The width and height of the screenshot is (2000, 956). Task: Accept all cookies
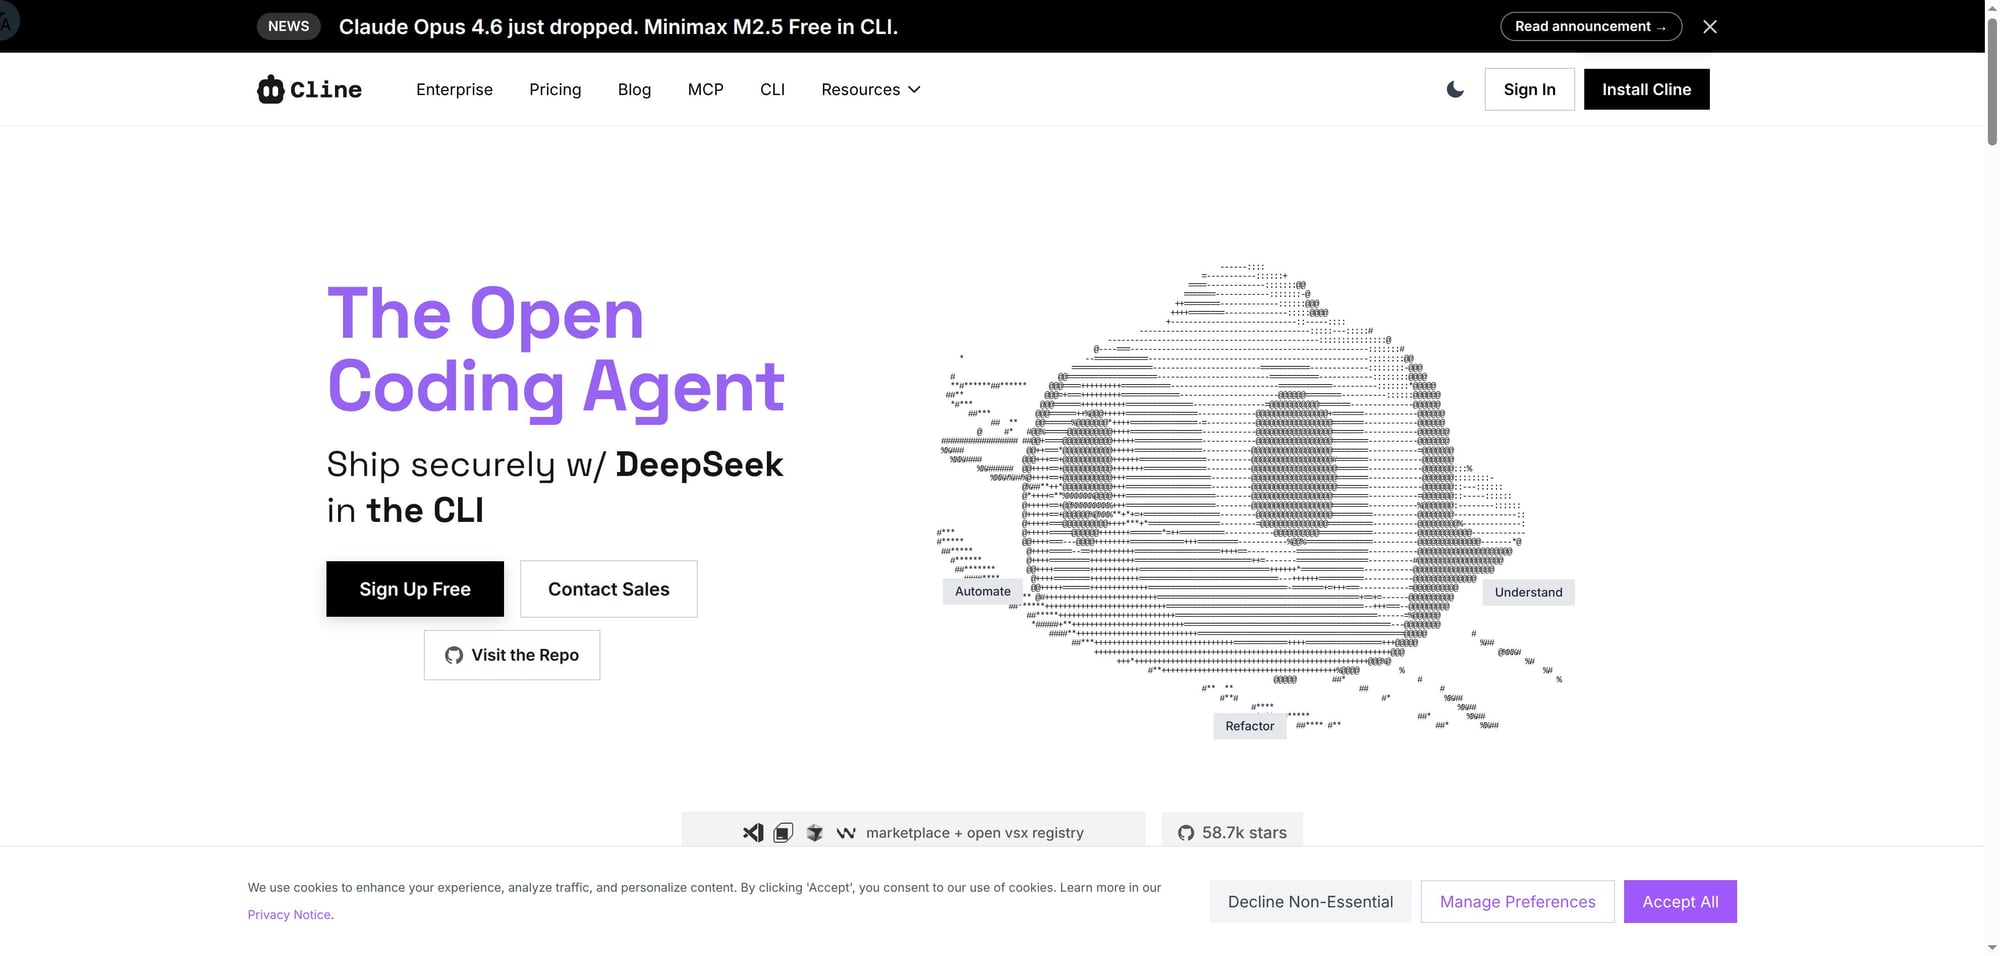coord(1679,902)
